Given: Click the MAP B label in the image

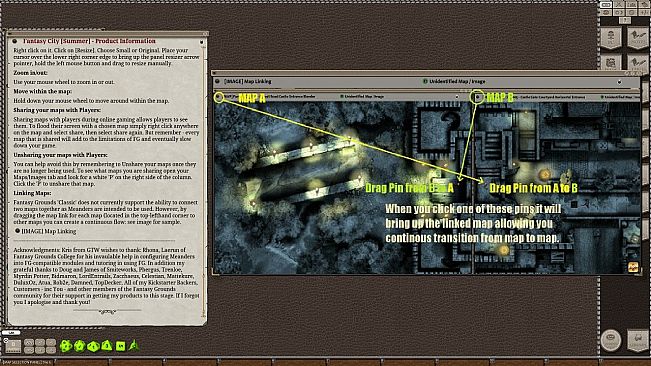Looking at the screenshot, I should 499,98.
